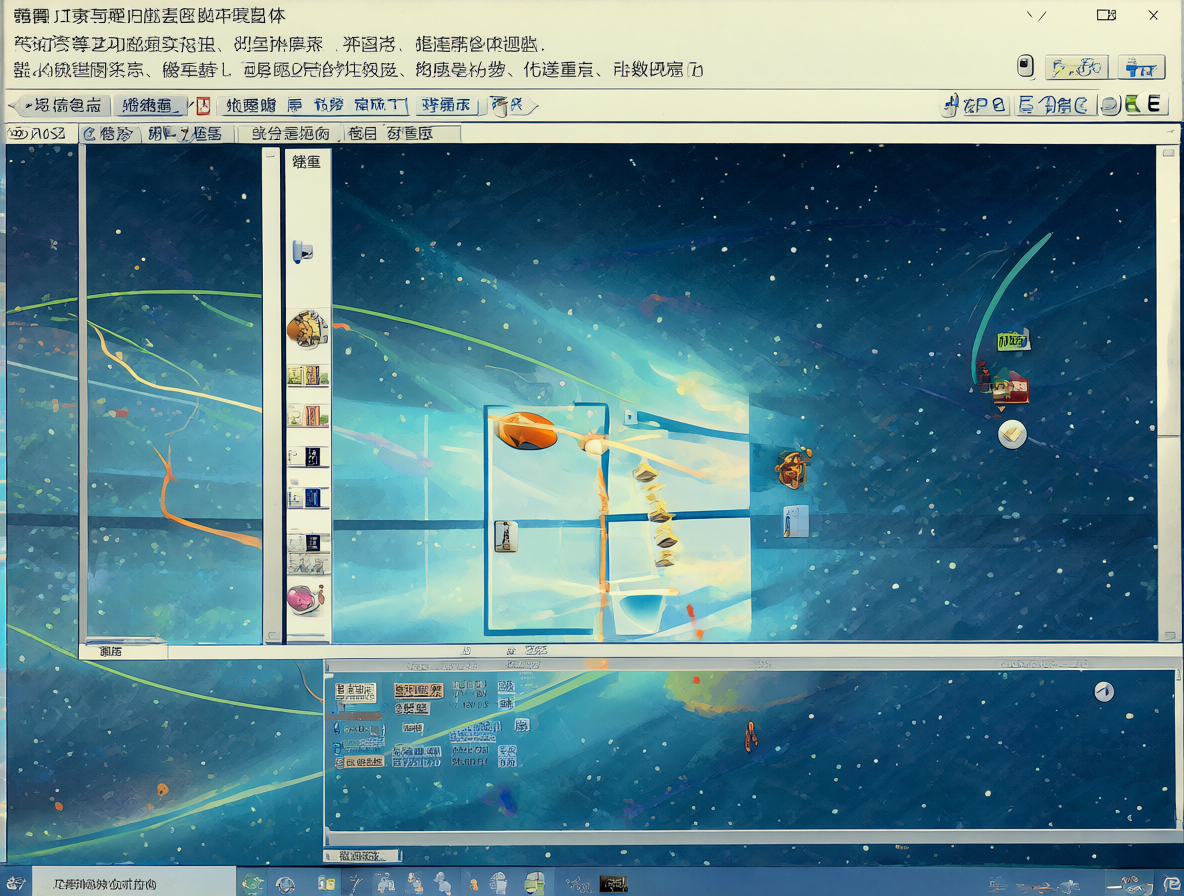Screen dimensions: 1184x896
Task: Select the orange robot icon on the canvas
Action: pyautogui.click(x=793, y=467)
